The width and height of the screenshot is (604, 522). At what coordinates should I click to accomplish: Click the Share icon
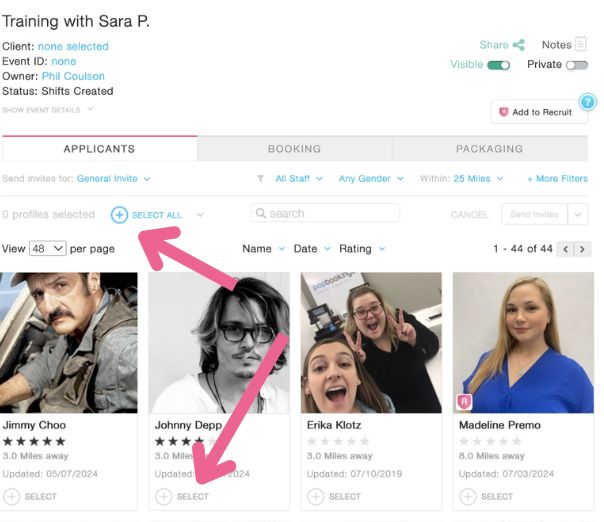coord(519,45)
